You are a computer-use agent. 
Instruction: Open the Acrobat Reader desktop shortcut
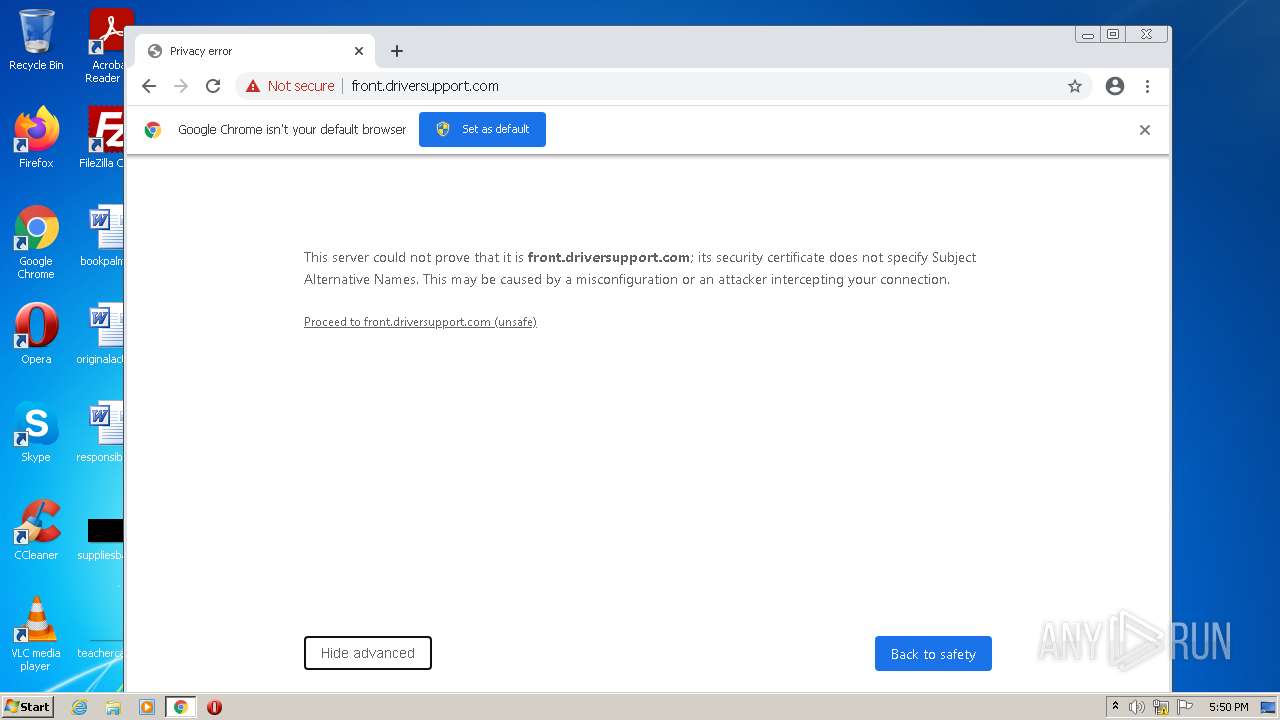[105, 45]
